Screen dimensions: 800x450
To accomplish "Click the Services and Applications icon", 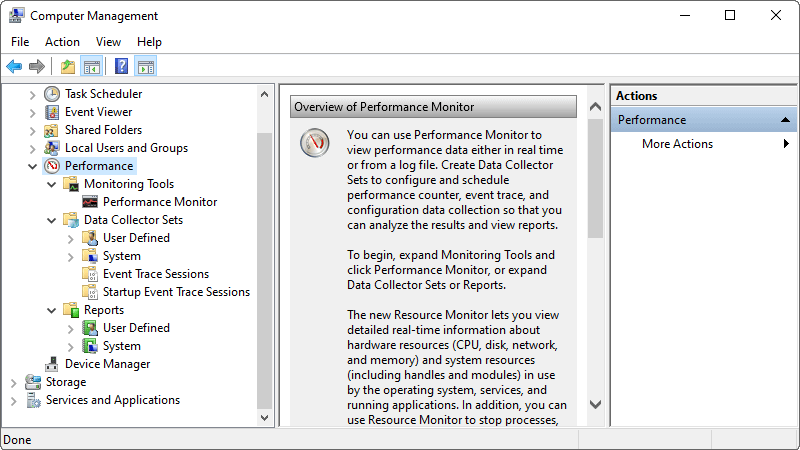I will click(x=33, y=400).
